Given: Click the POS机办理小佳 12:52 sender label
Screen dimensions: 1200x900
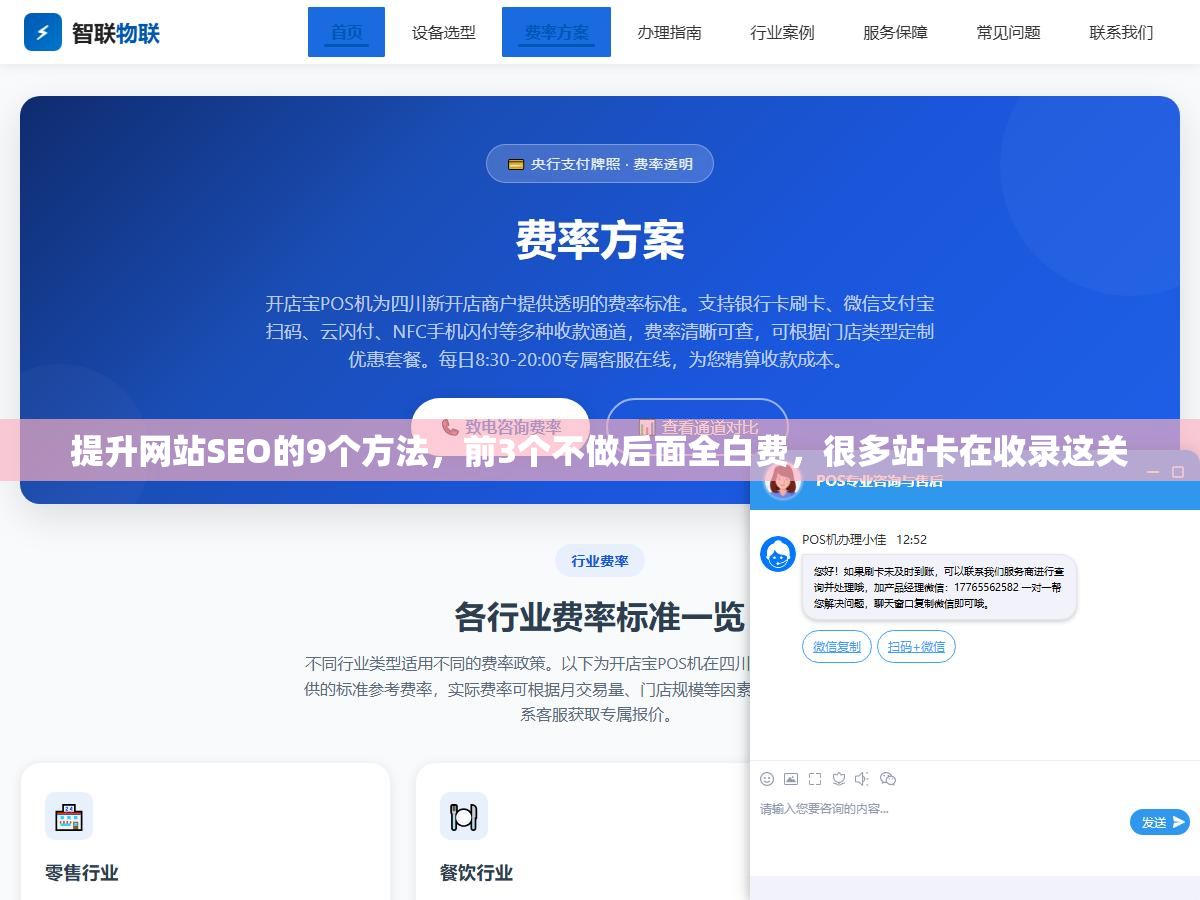Looking at the screenshot, I should (x=864, y=539).
